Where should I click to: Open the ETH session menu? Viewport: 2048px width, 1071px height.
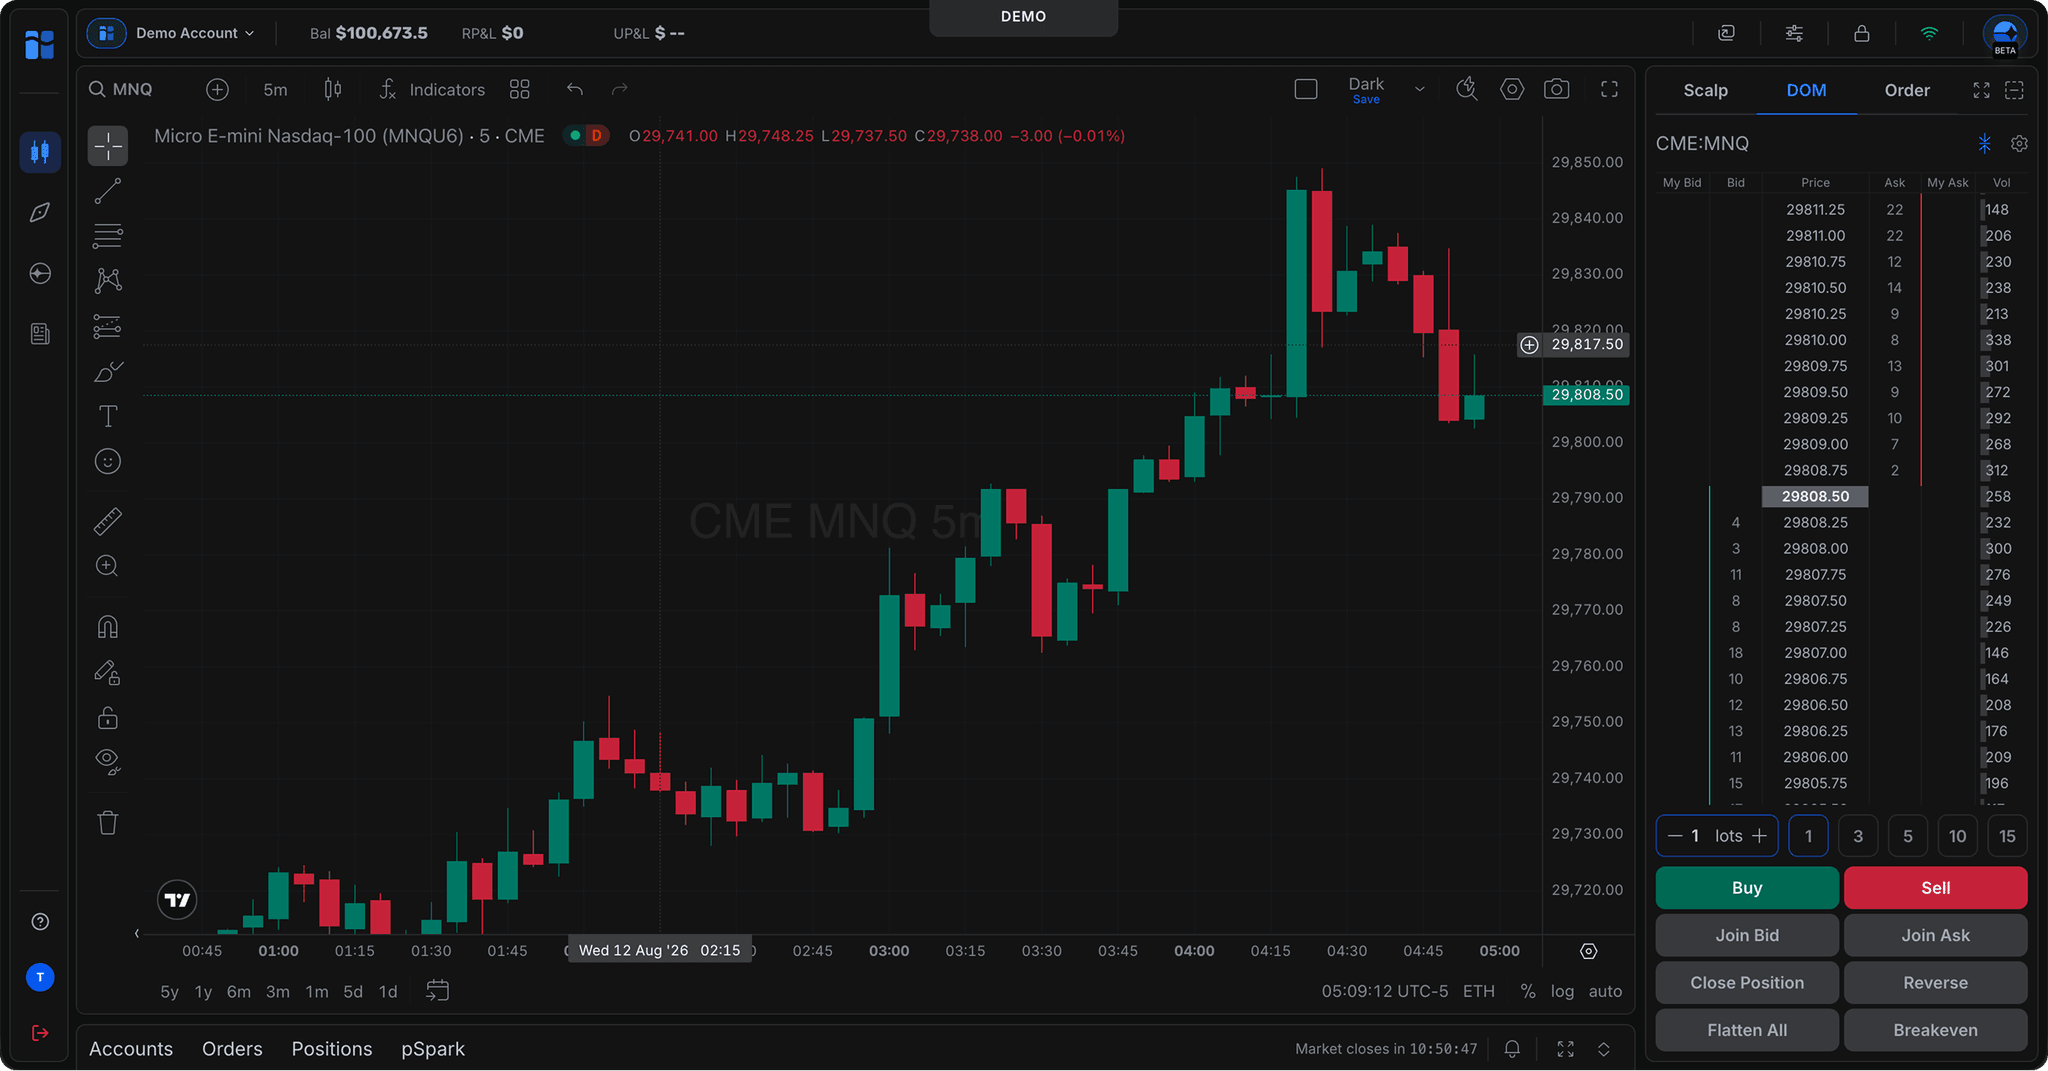click(x=1479, y=991)
